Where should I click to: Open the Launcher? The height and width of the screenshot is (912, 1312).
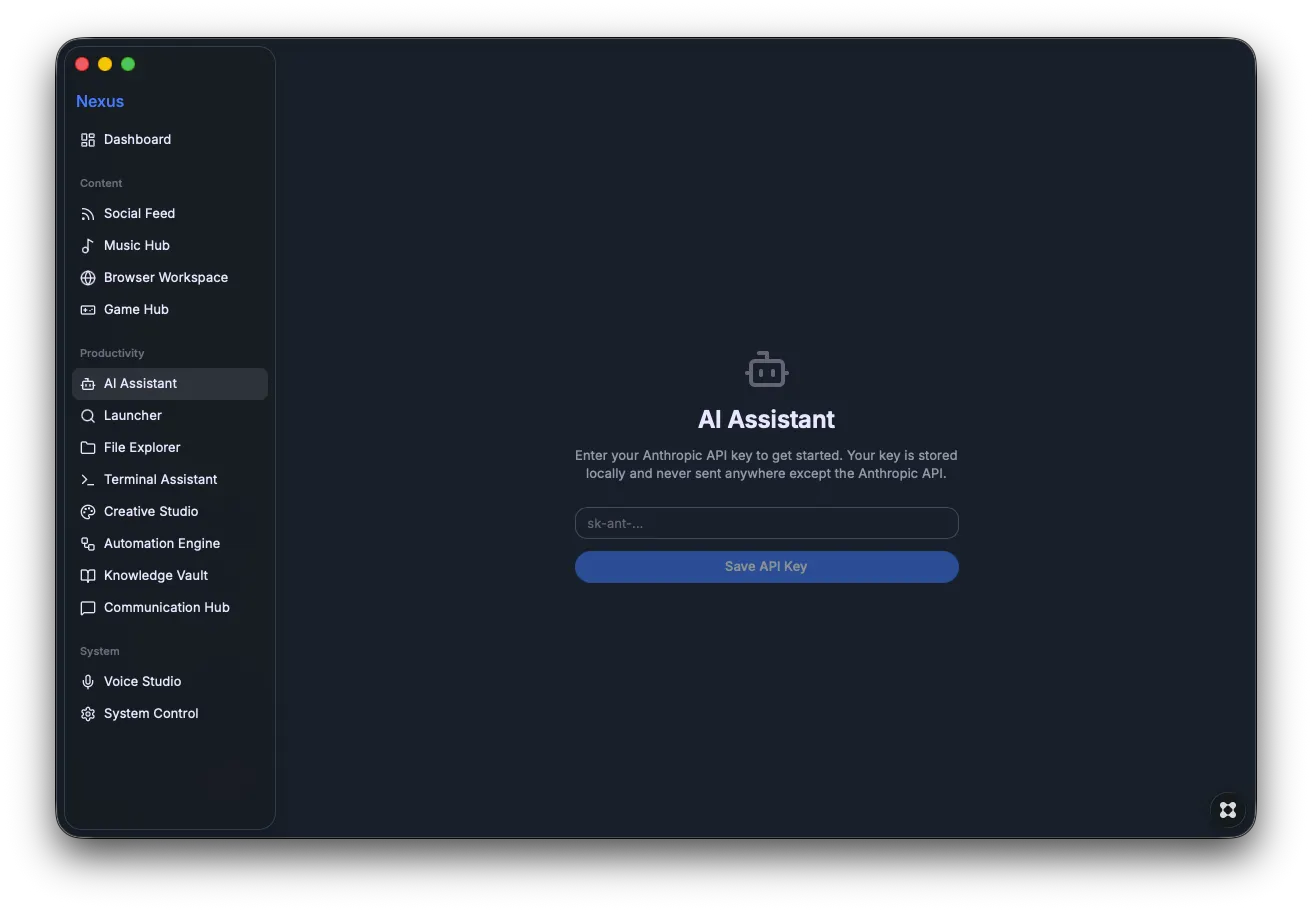[170, 416]
